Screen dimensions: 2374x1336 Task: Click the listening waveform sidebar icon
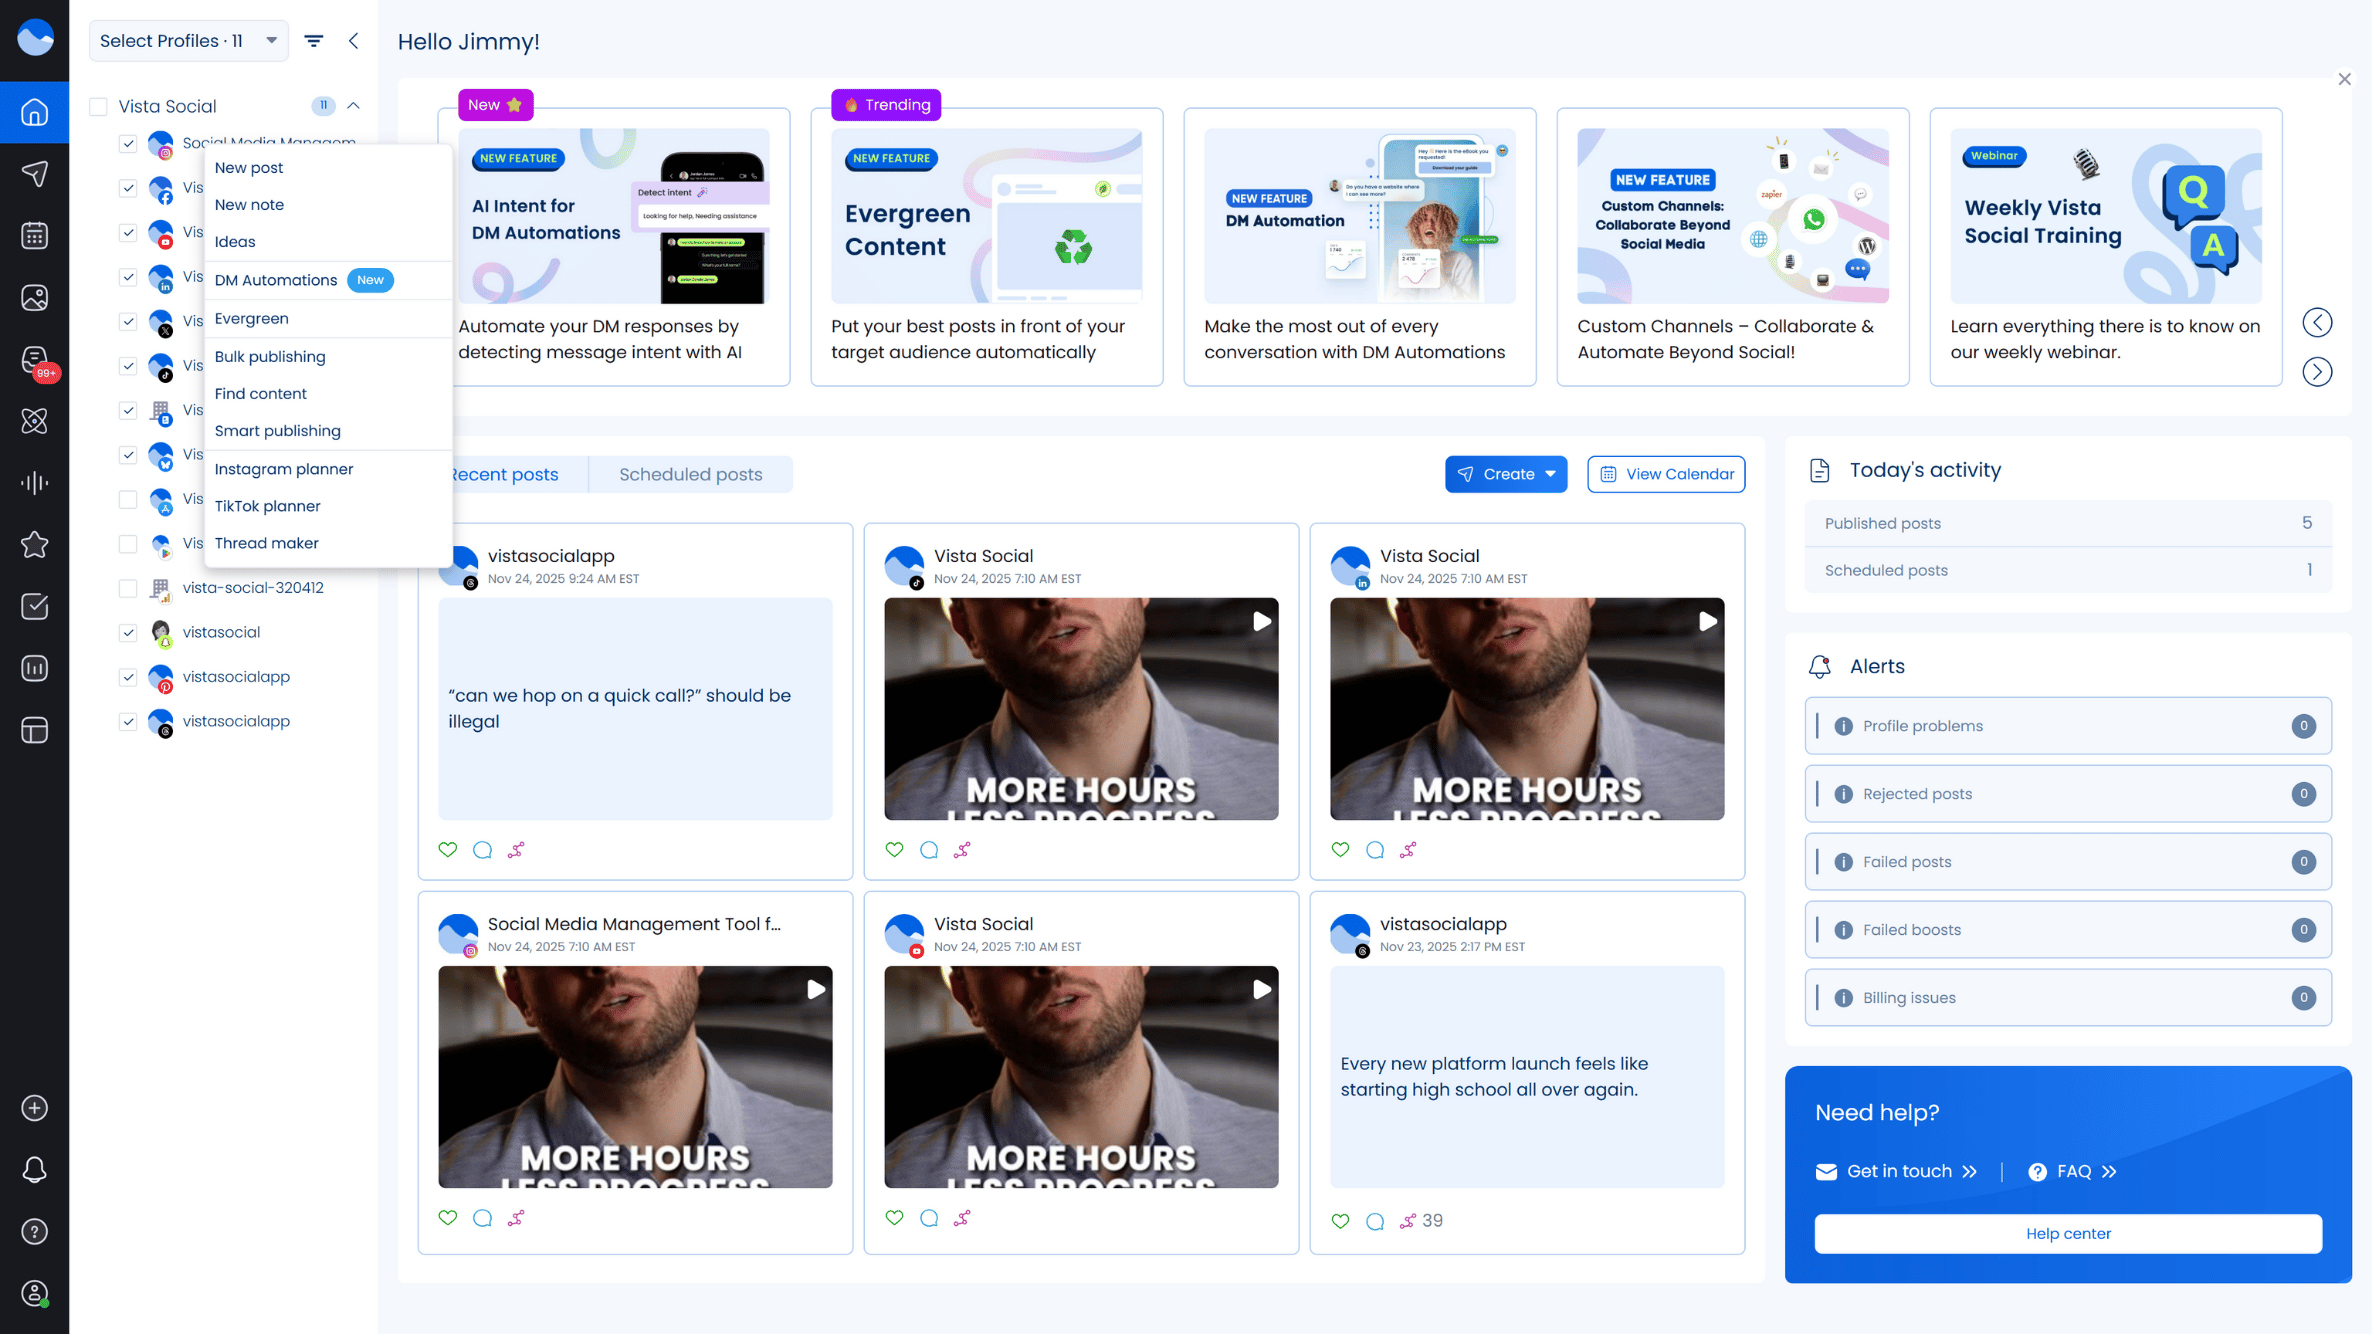[x=34, y=484]
